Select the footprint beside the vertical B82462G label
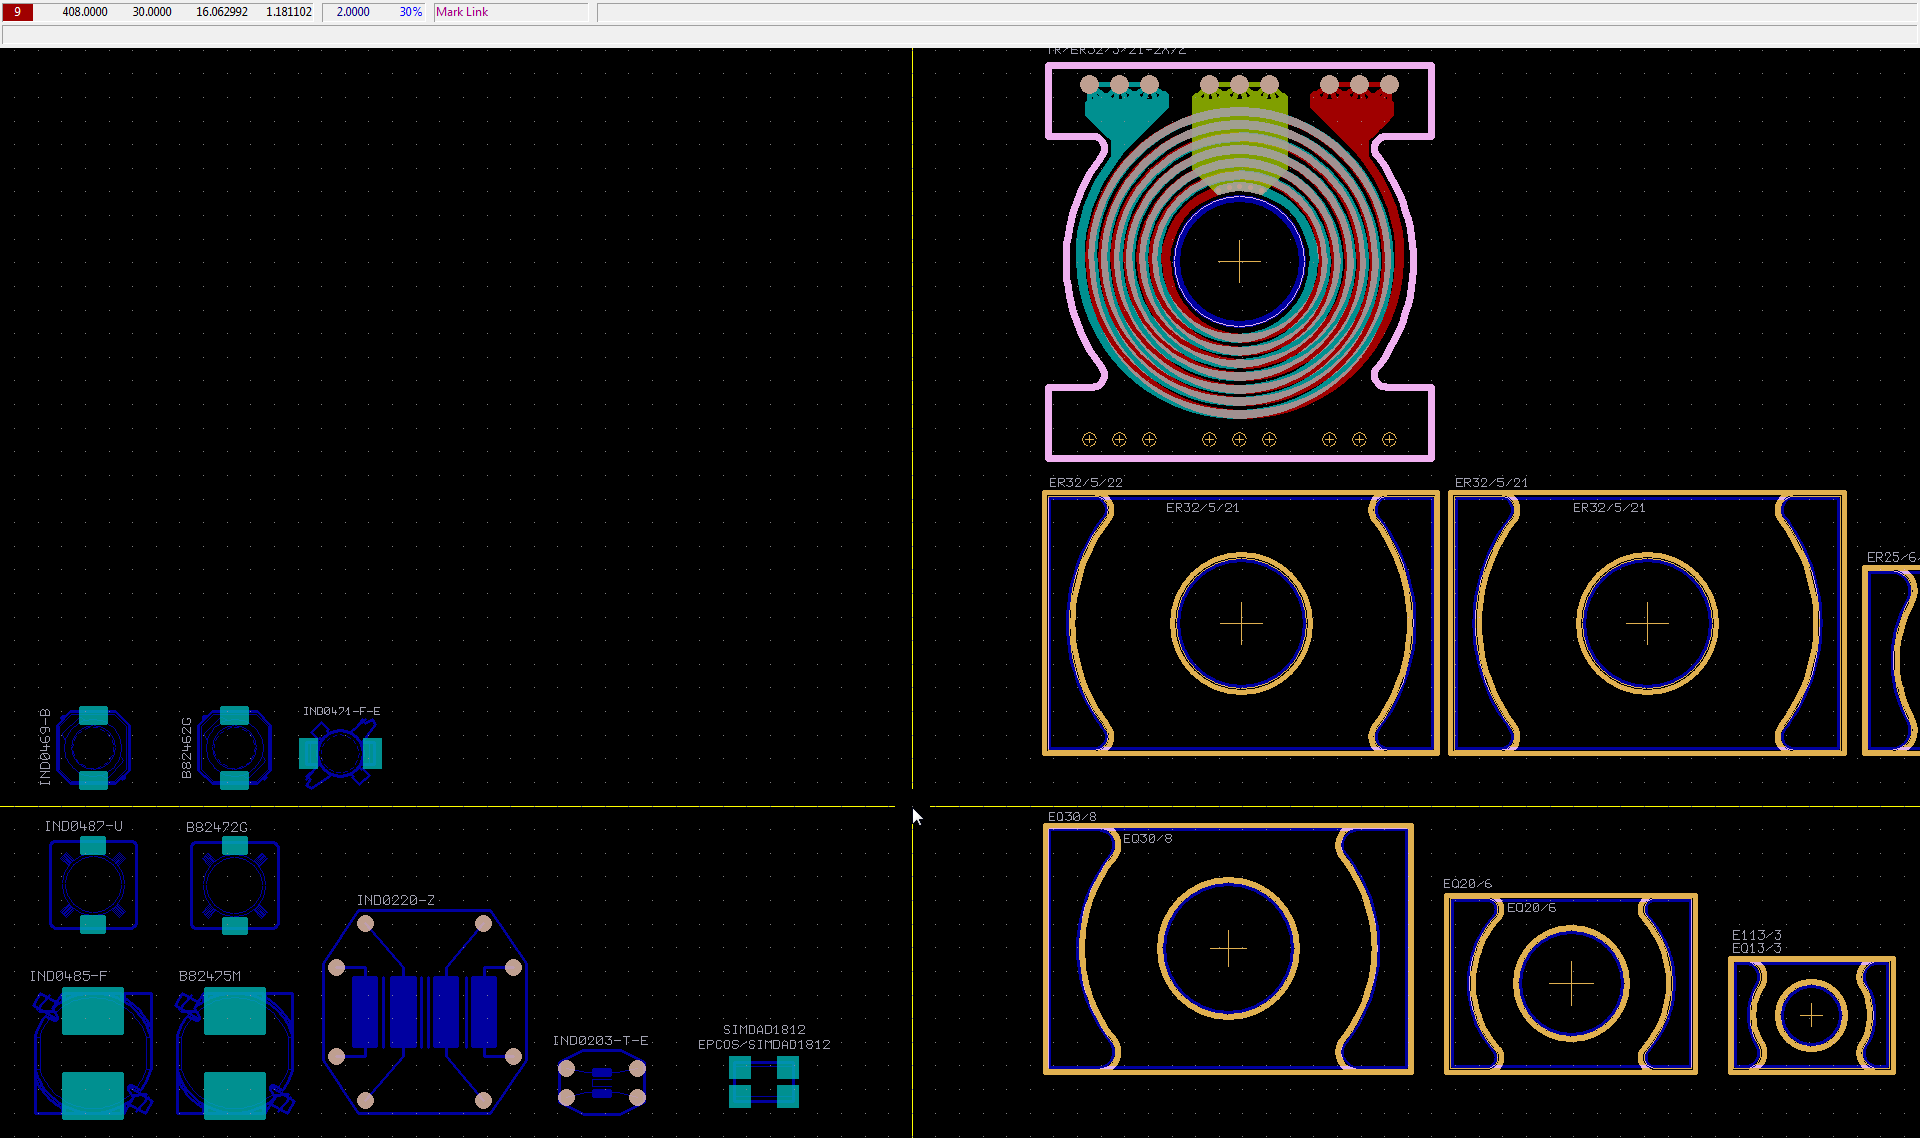Screen dimensions: 1920x1138 coord(234,747)
